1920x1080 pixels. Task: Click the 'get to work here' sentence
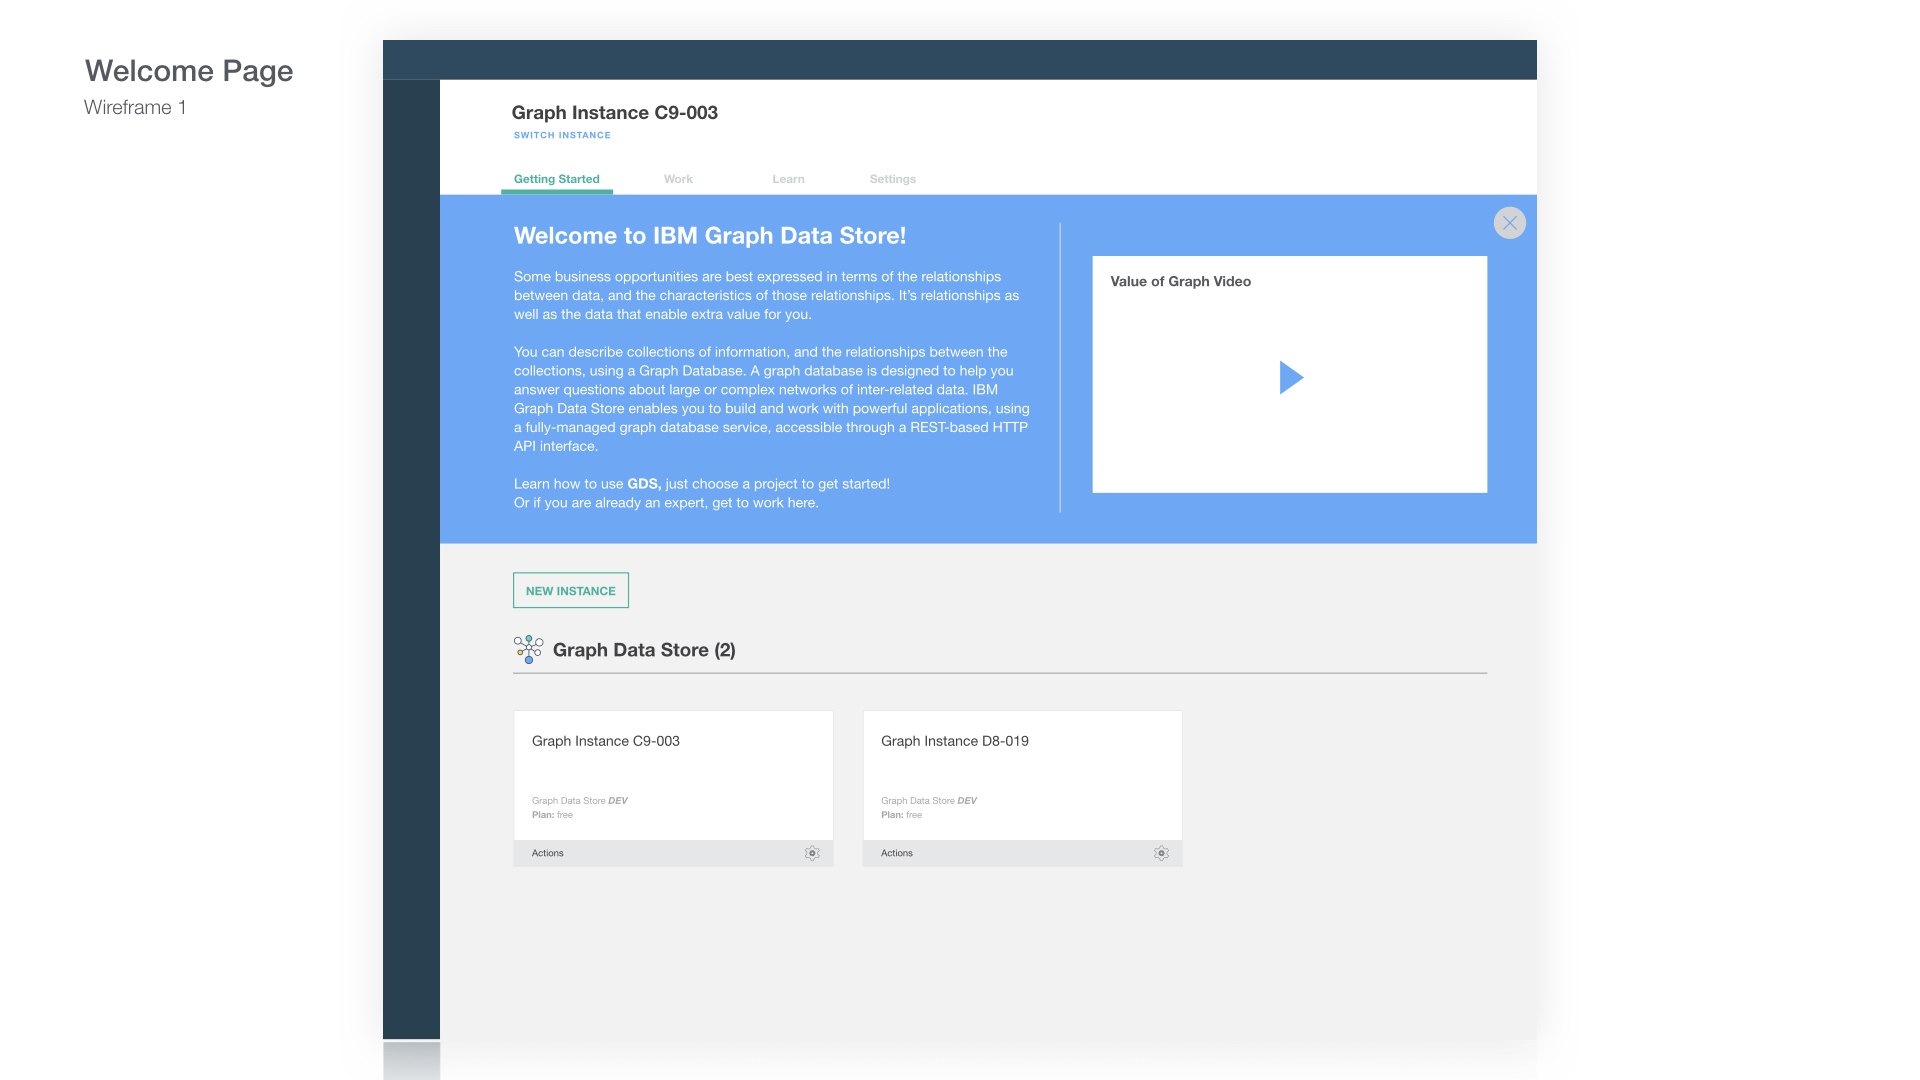666,503
